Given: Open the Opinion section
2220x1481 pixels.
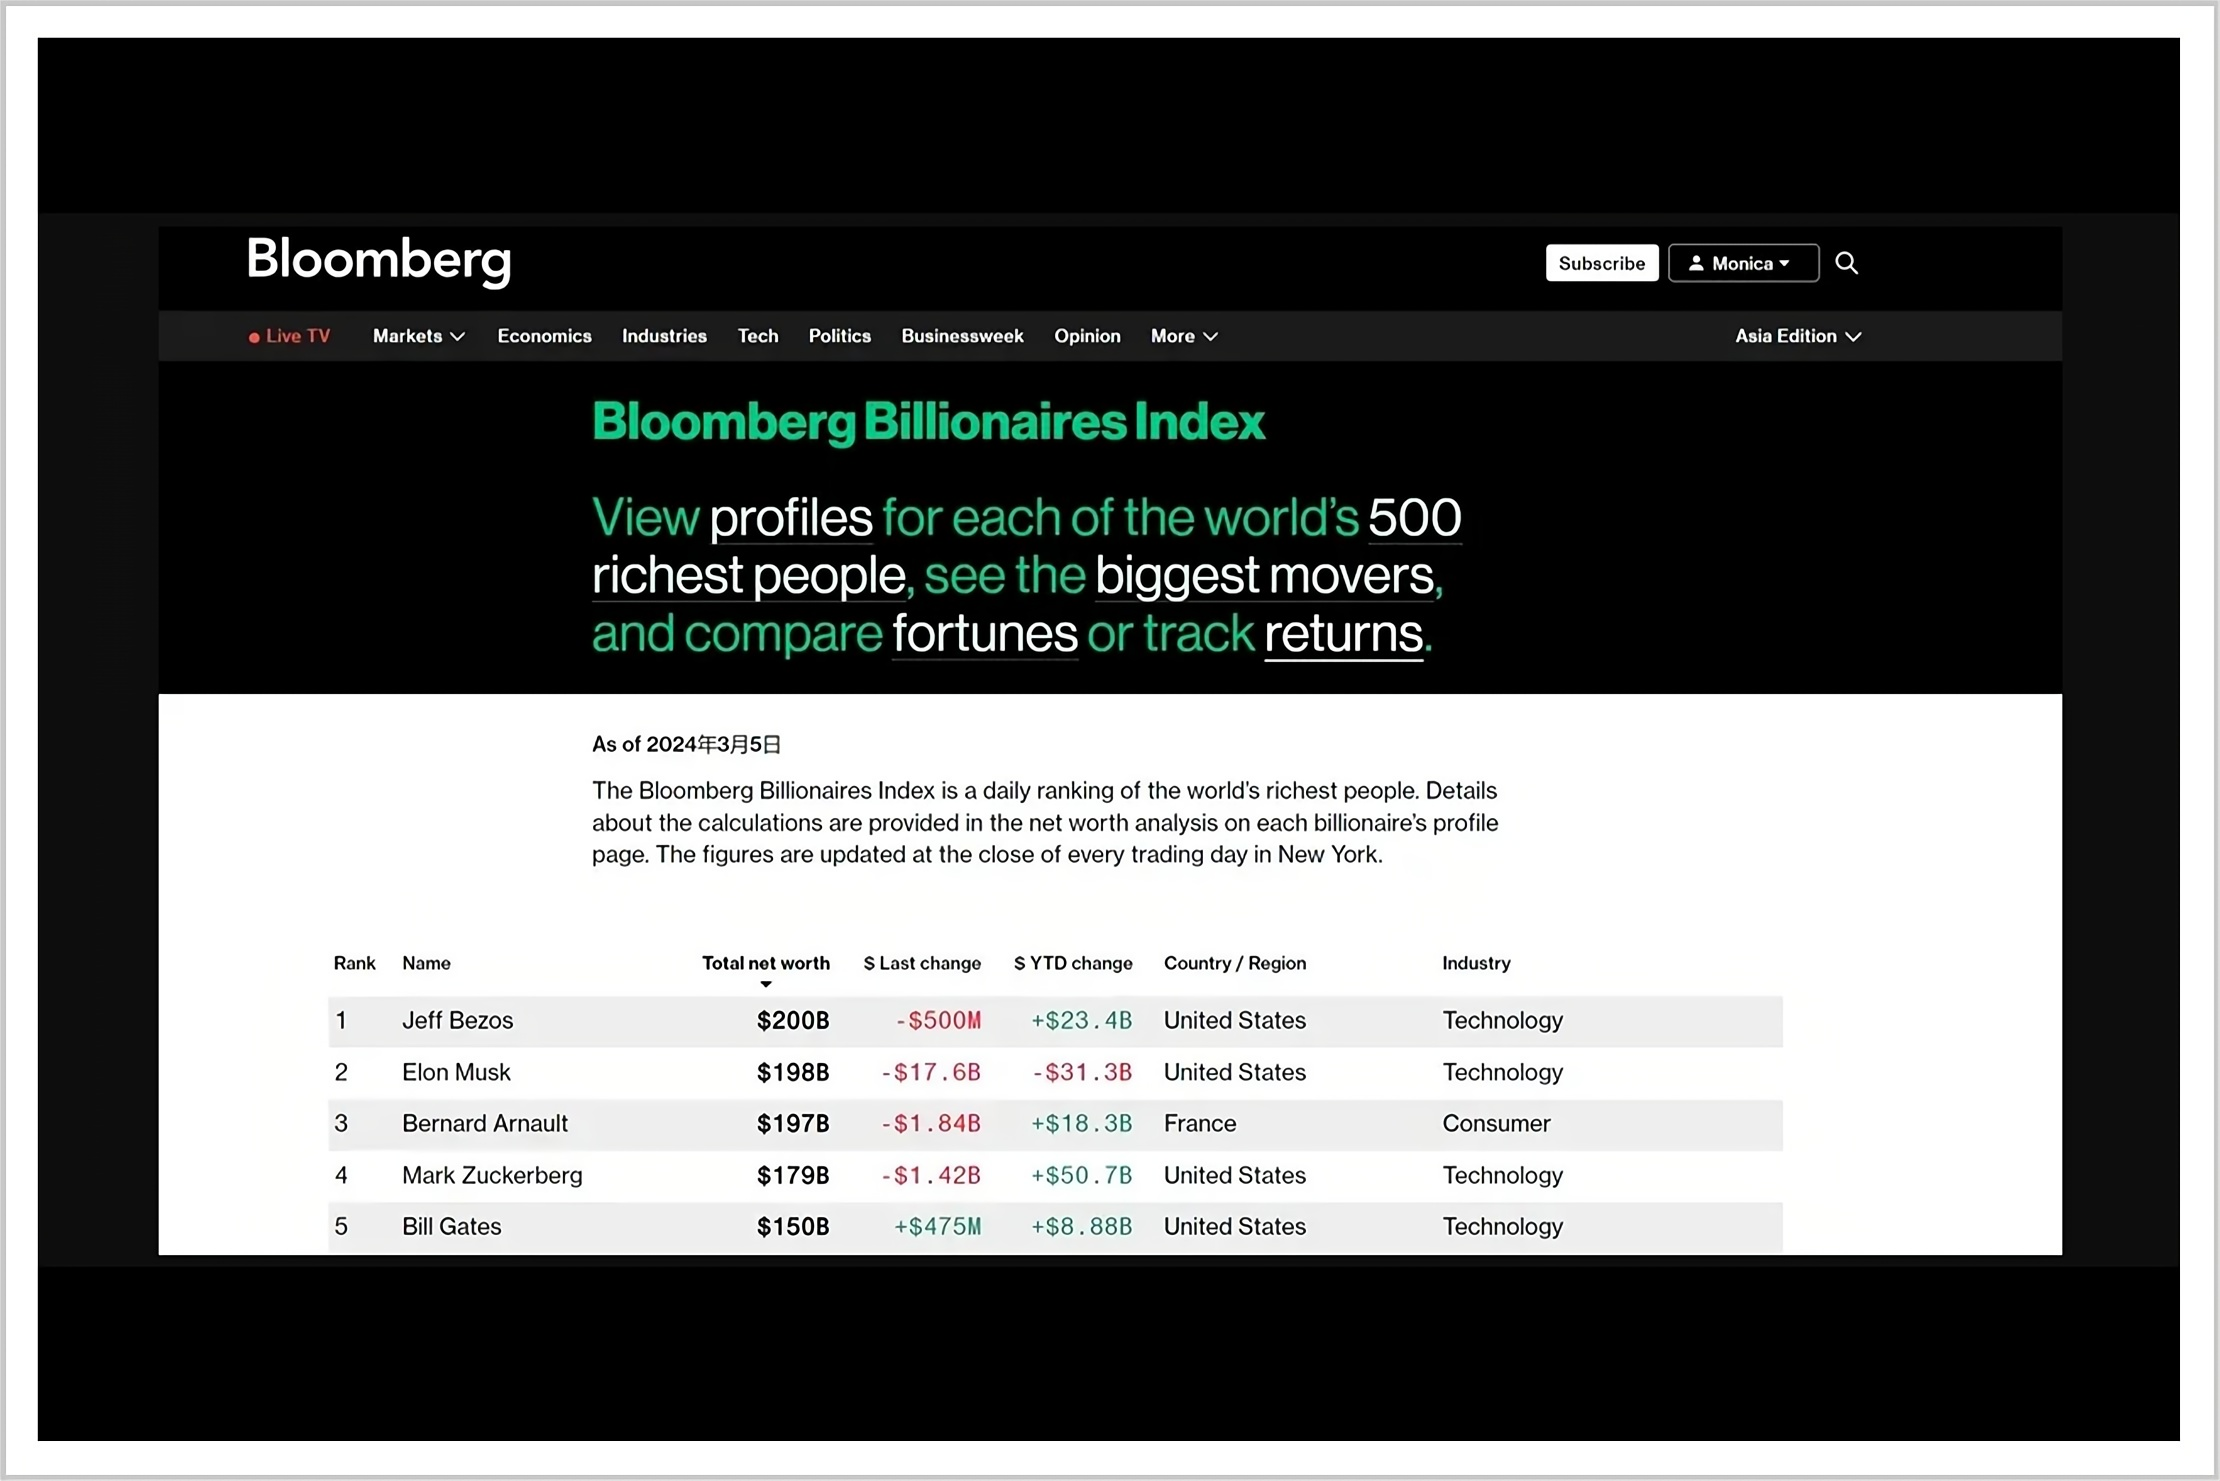Looking at the screenshot, I should coord(1087,336).
